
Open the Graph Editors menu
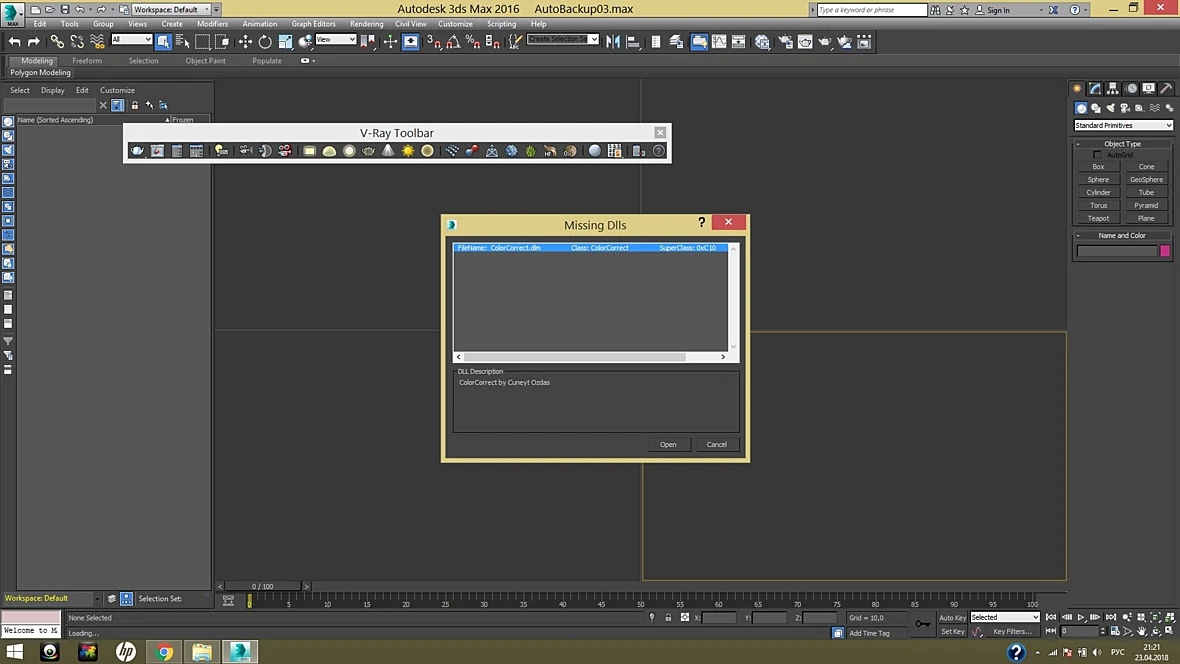(313, 24)
